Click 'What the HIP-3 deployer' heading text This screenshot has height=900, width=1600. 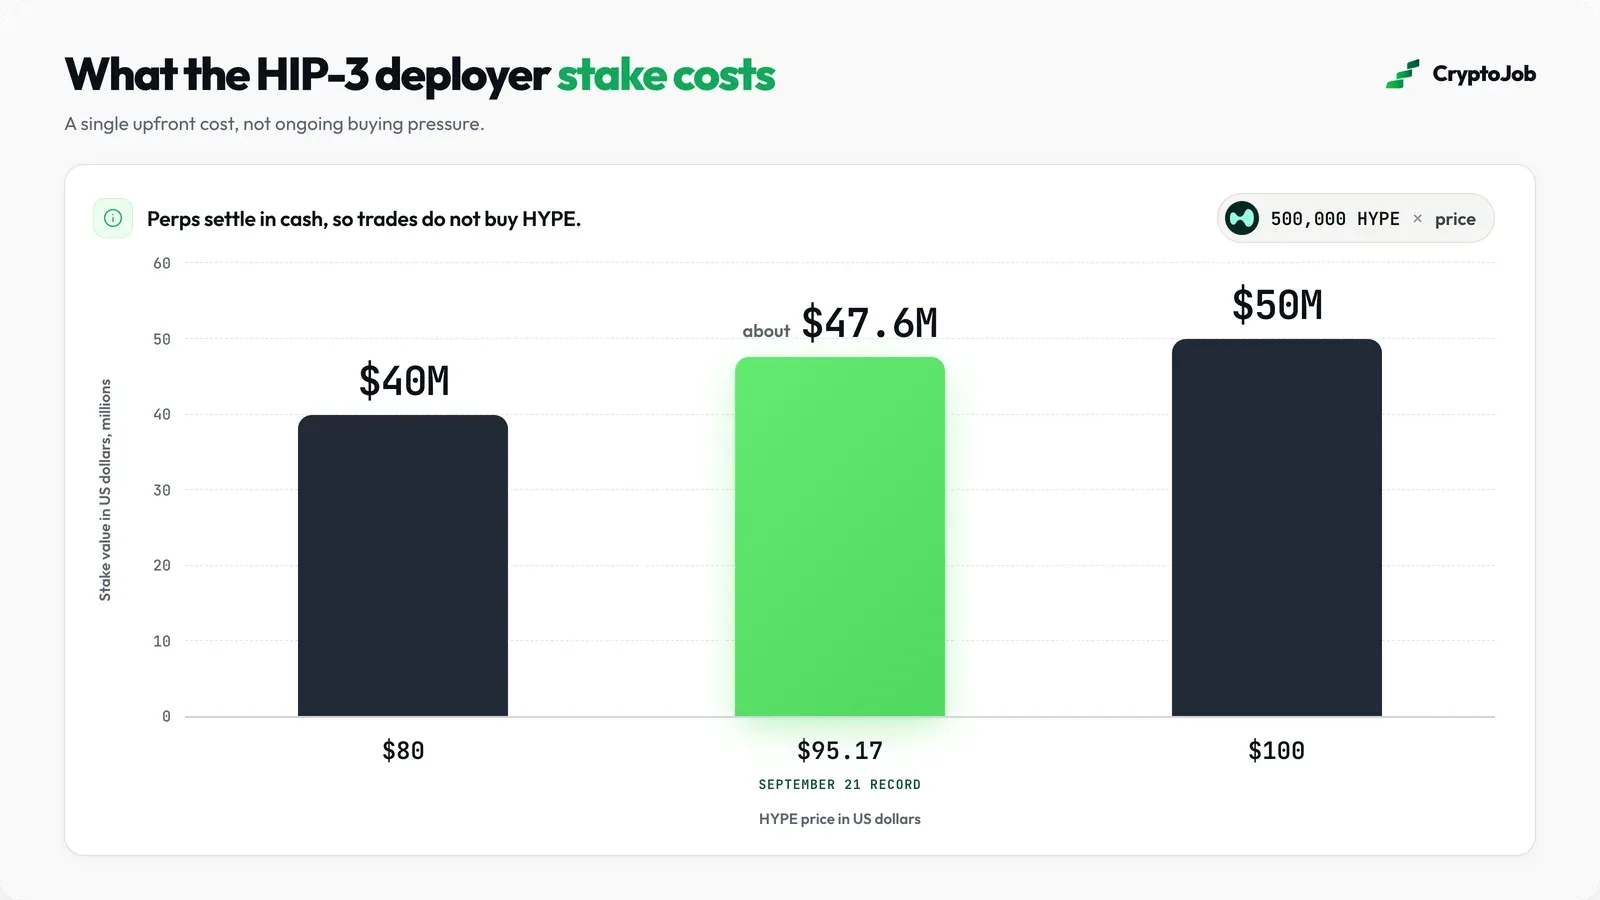(307, 75)
